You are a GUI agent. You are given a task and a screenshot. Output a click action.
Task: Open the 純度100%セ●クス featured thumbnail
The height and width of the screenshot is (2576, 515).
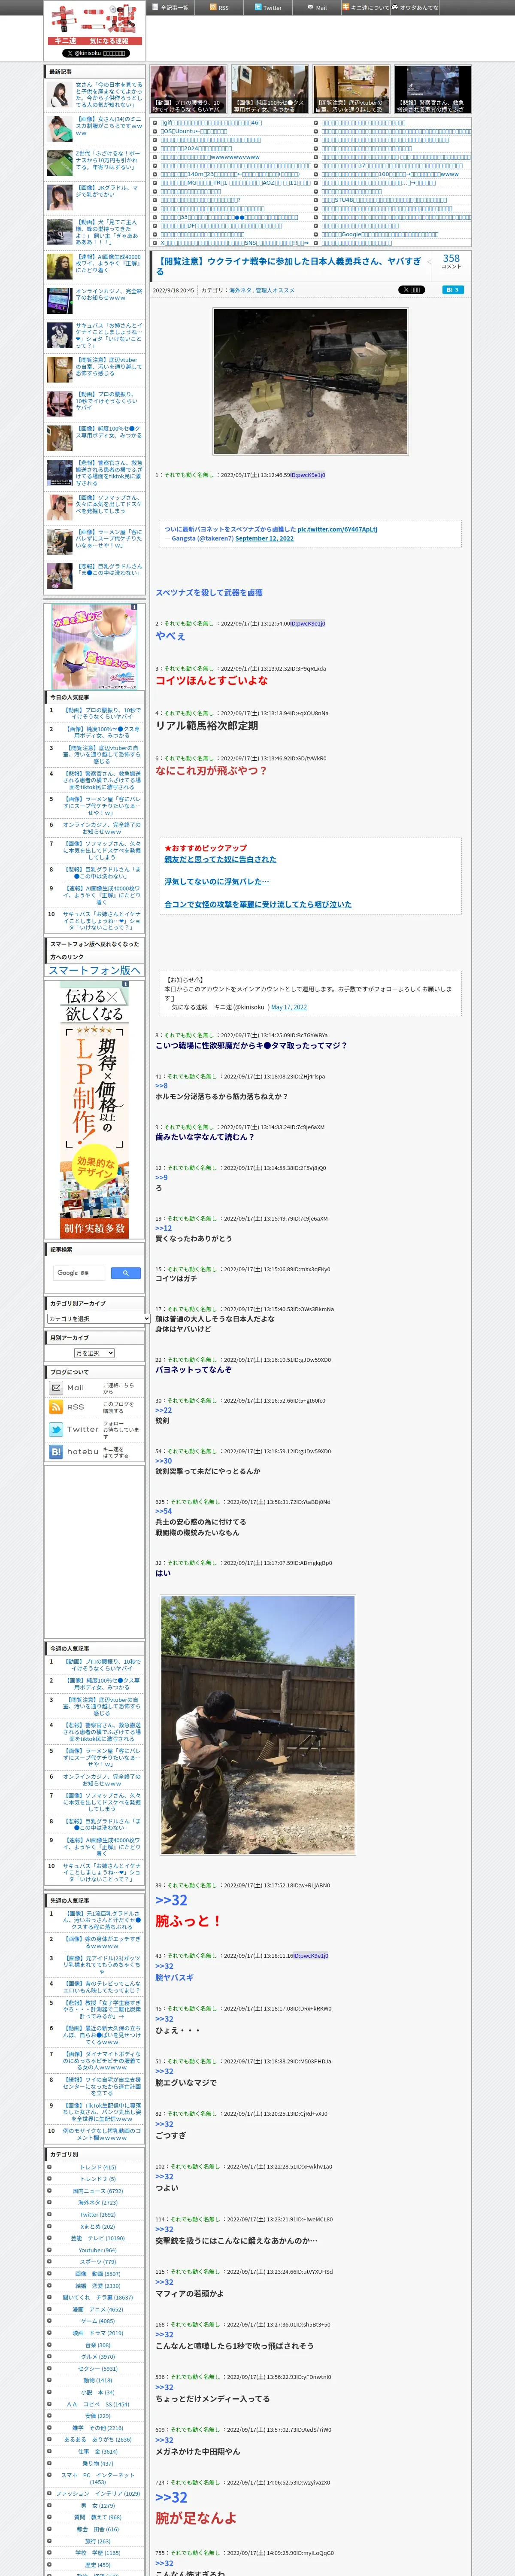270,89
